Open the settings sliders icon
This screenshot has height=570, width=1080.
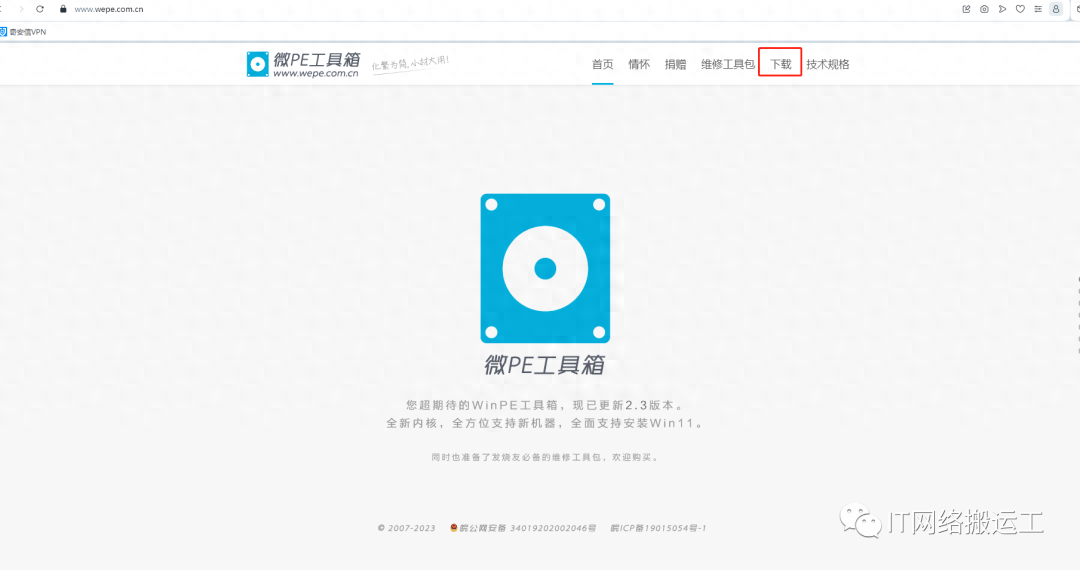click(x=1038, y=9)
